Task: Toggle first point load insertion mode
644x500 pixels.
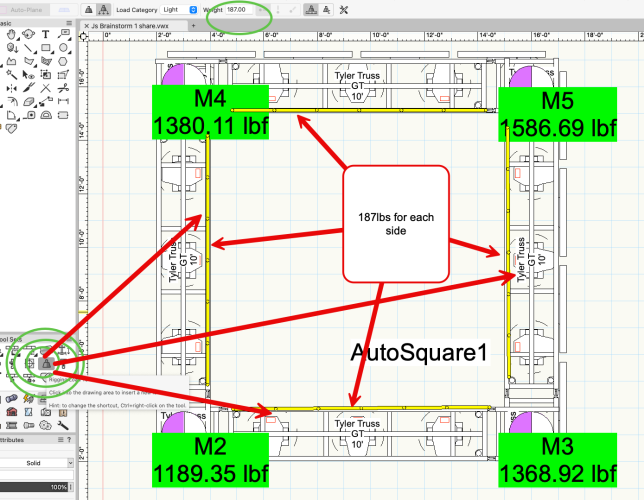Action: click(89, 9)
